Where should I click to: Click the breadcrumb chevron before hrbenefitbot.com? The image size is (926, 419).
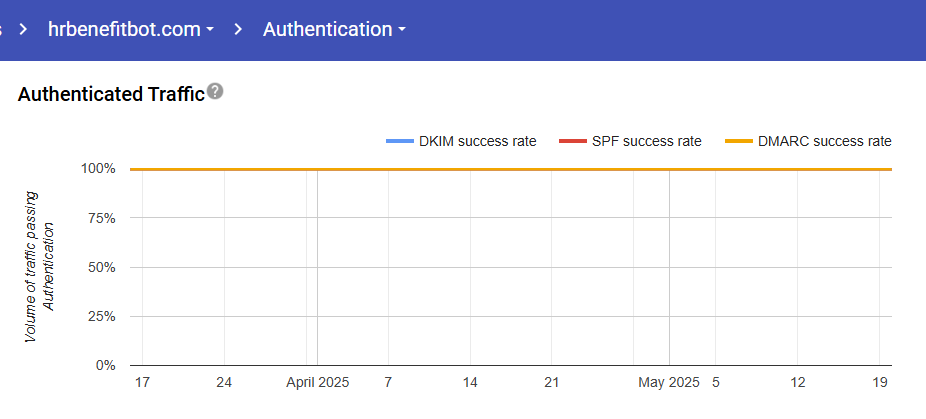point(21,29)
